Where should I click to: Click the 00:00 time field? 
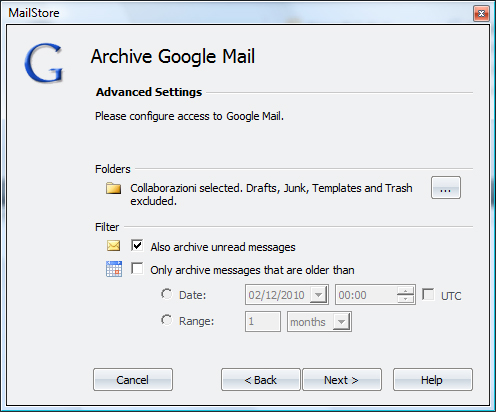(366, 295)
